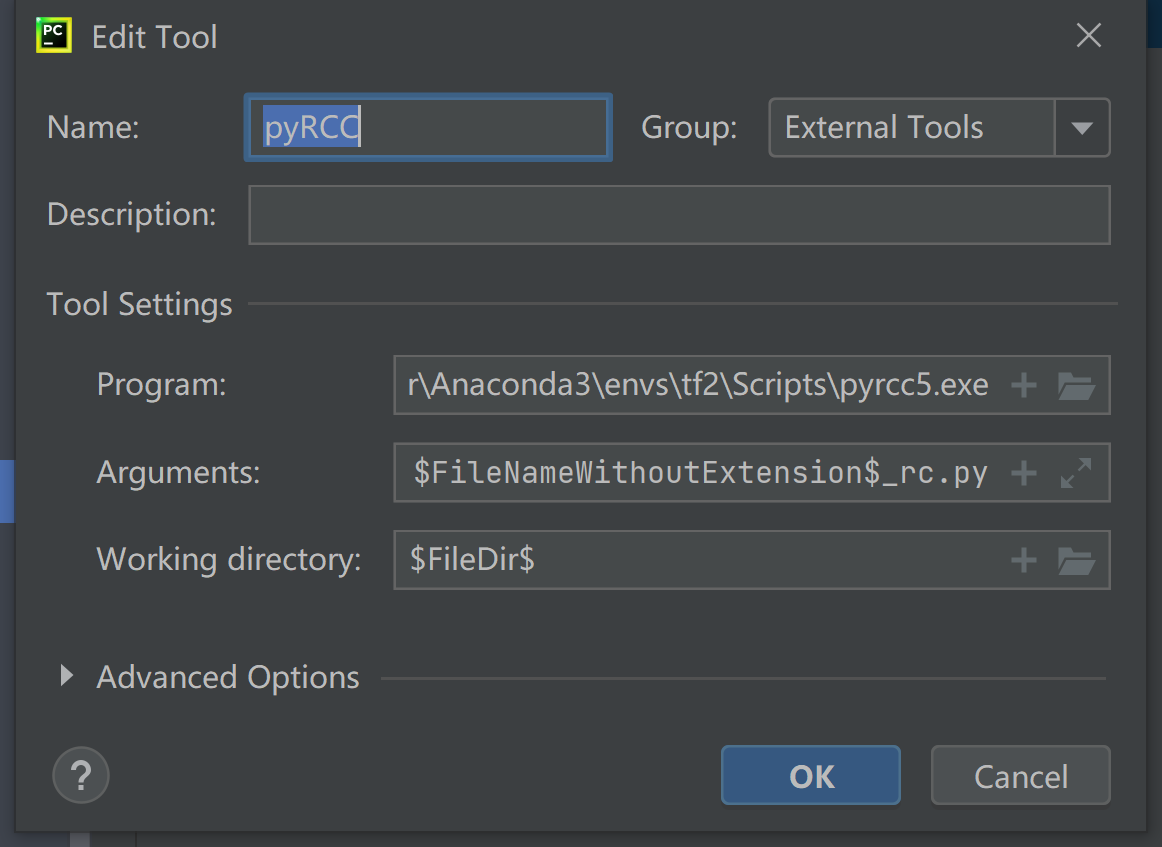Insert a macro into the Arguments field

[x=1023, y=473]
